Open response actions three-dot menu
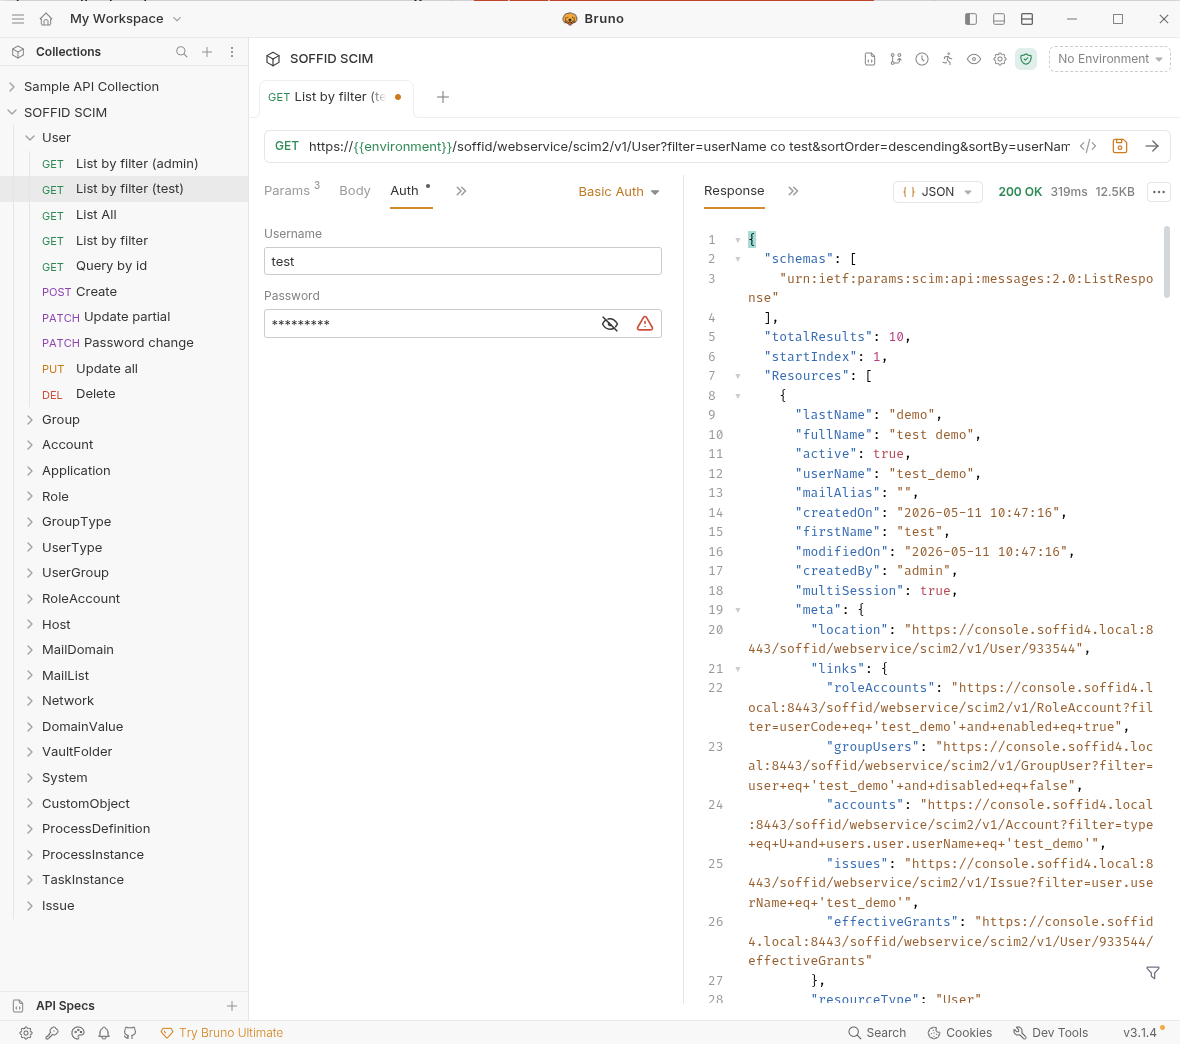 (1159, 192)
